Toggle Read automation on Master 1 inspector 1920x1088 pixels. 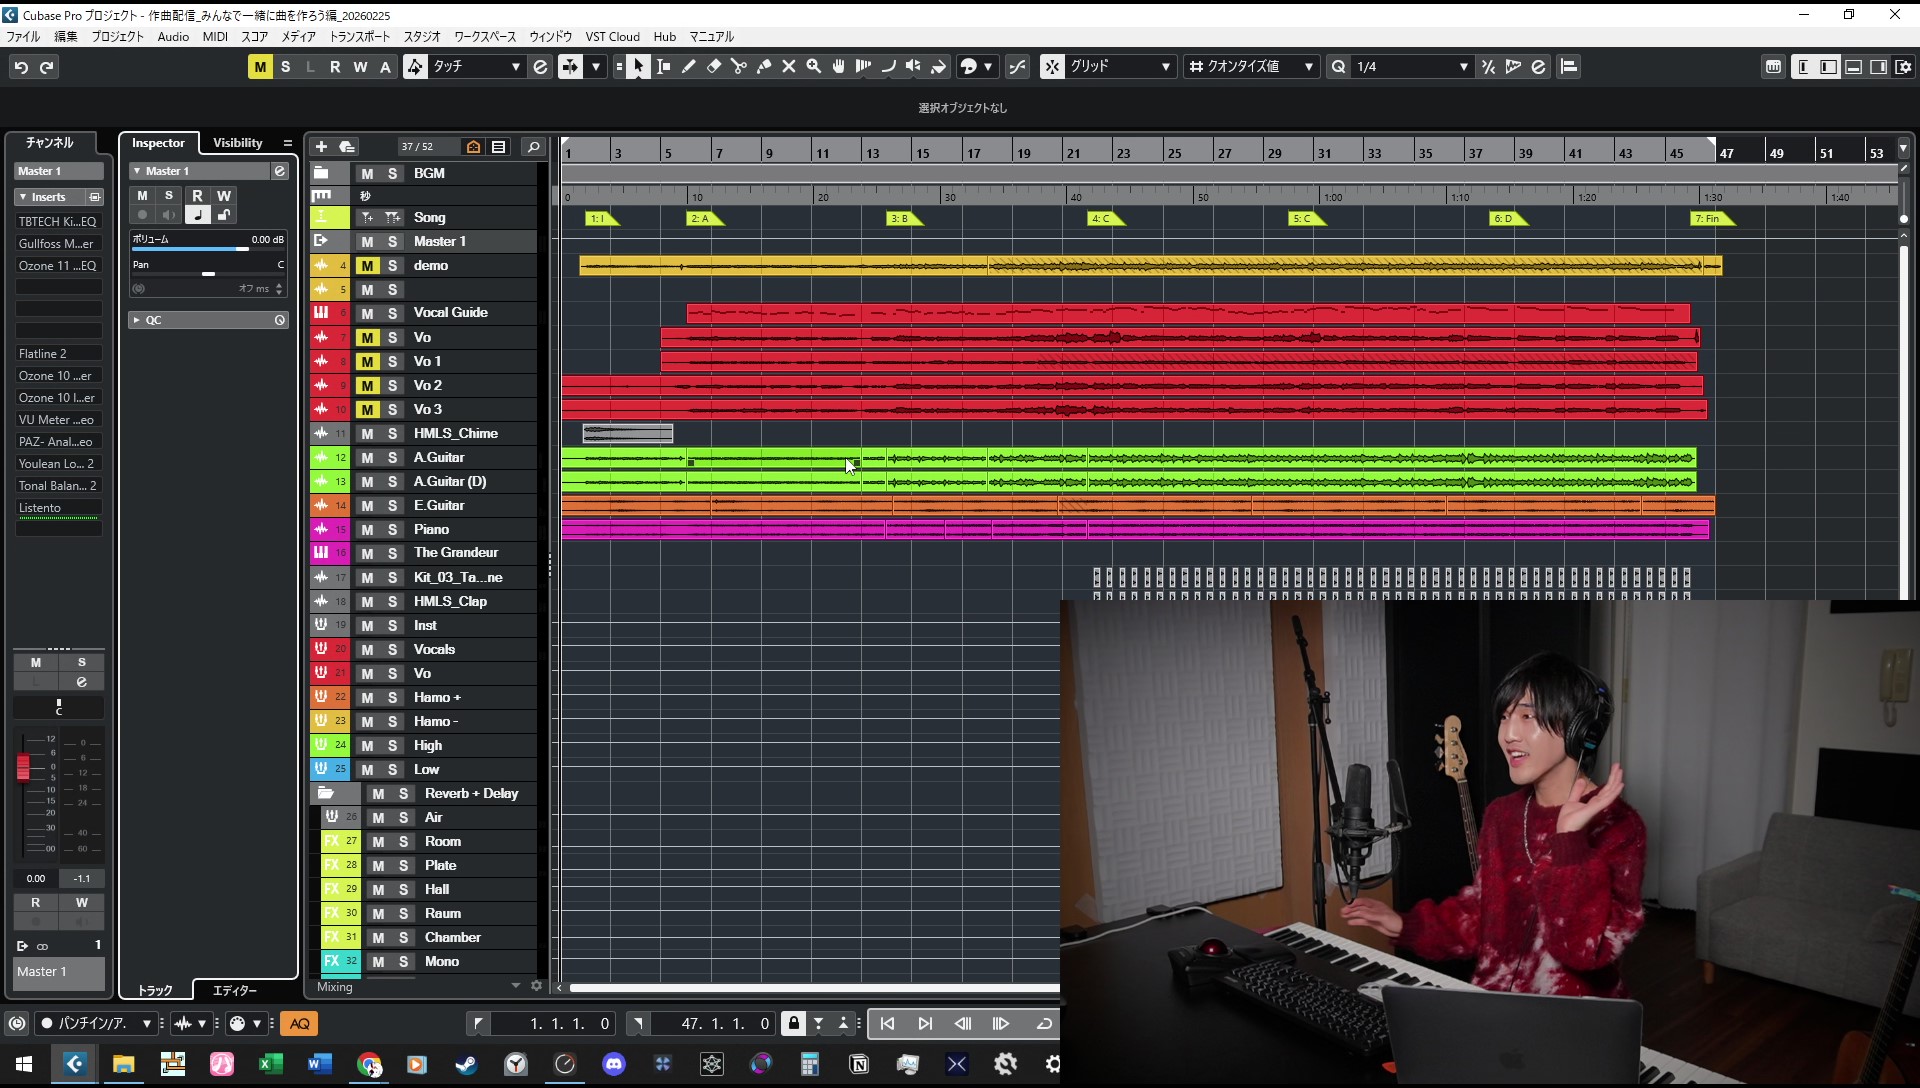click(x=197, y=196)
